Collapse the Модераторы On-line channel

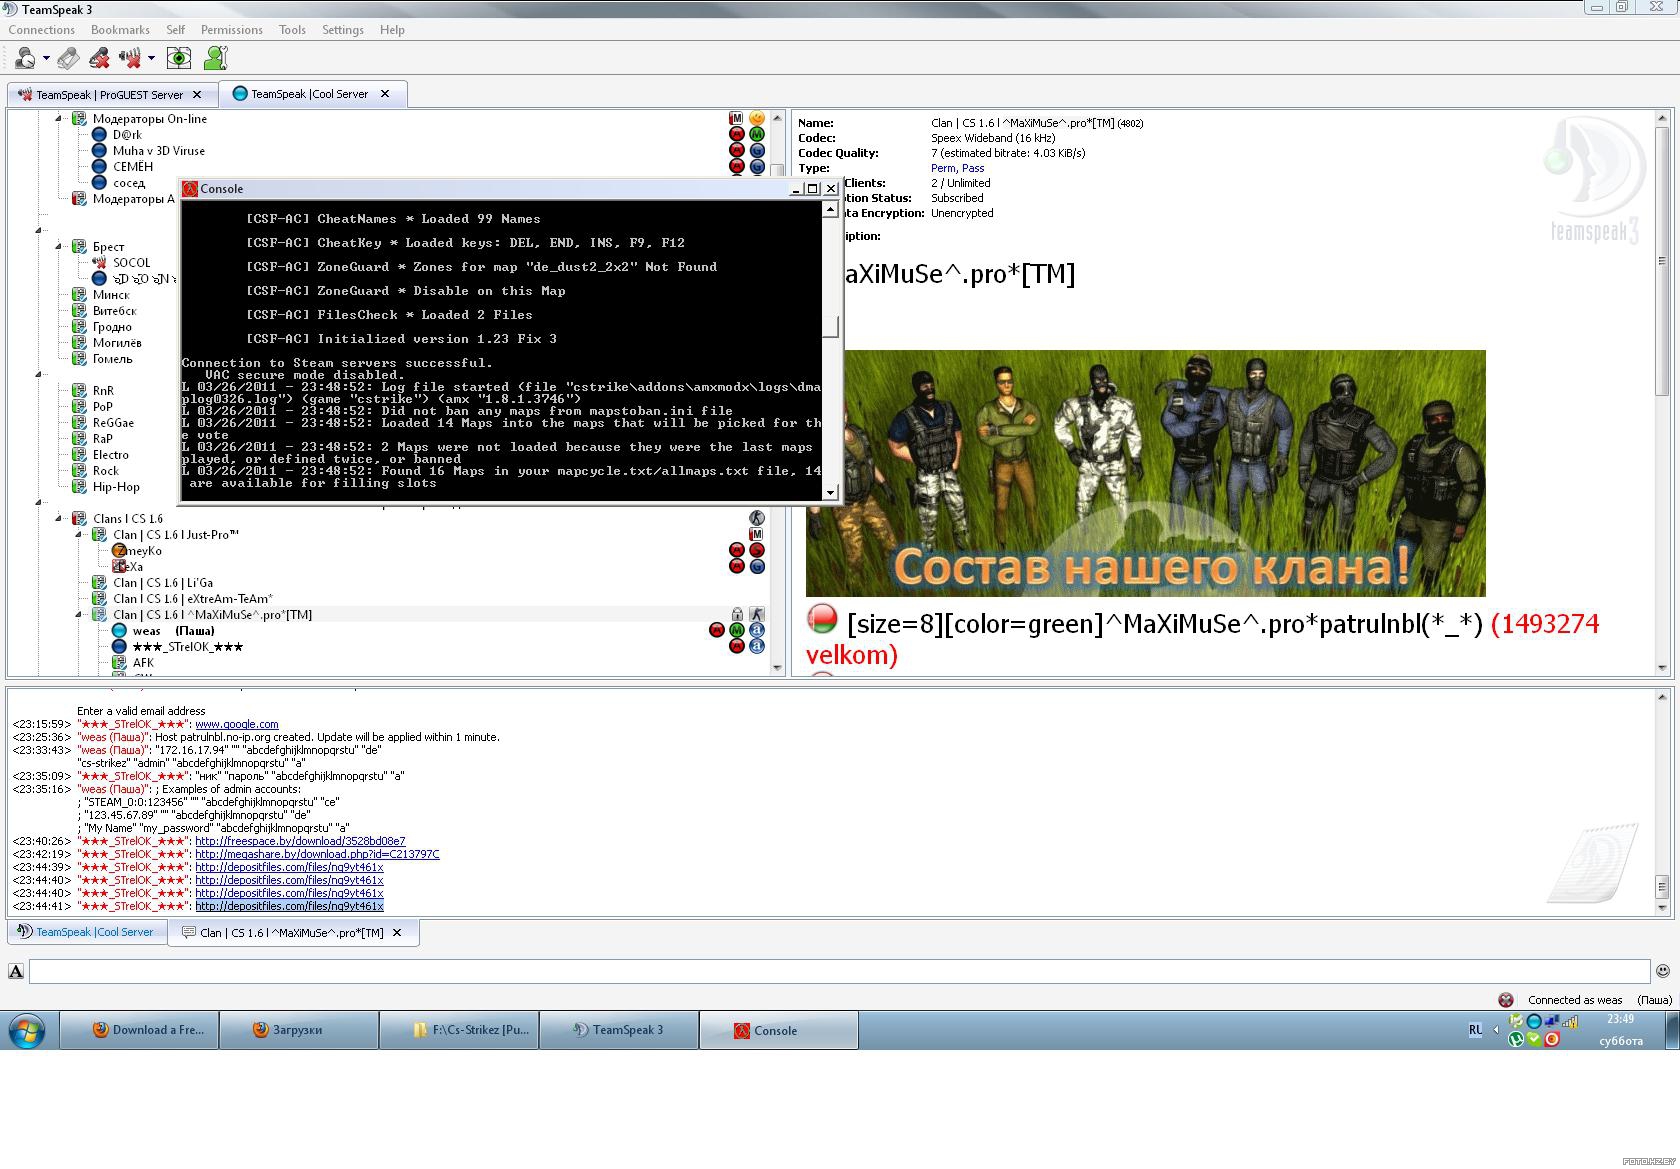coord(59,119)
